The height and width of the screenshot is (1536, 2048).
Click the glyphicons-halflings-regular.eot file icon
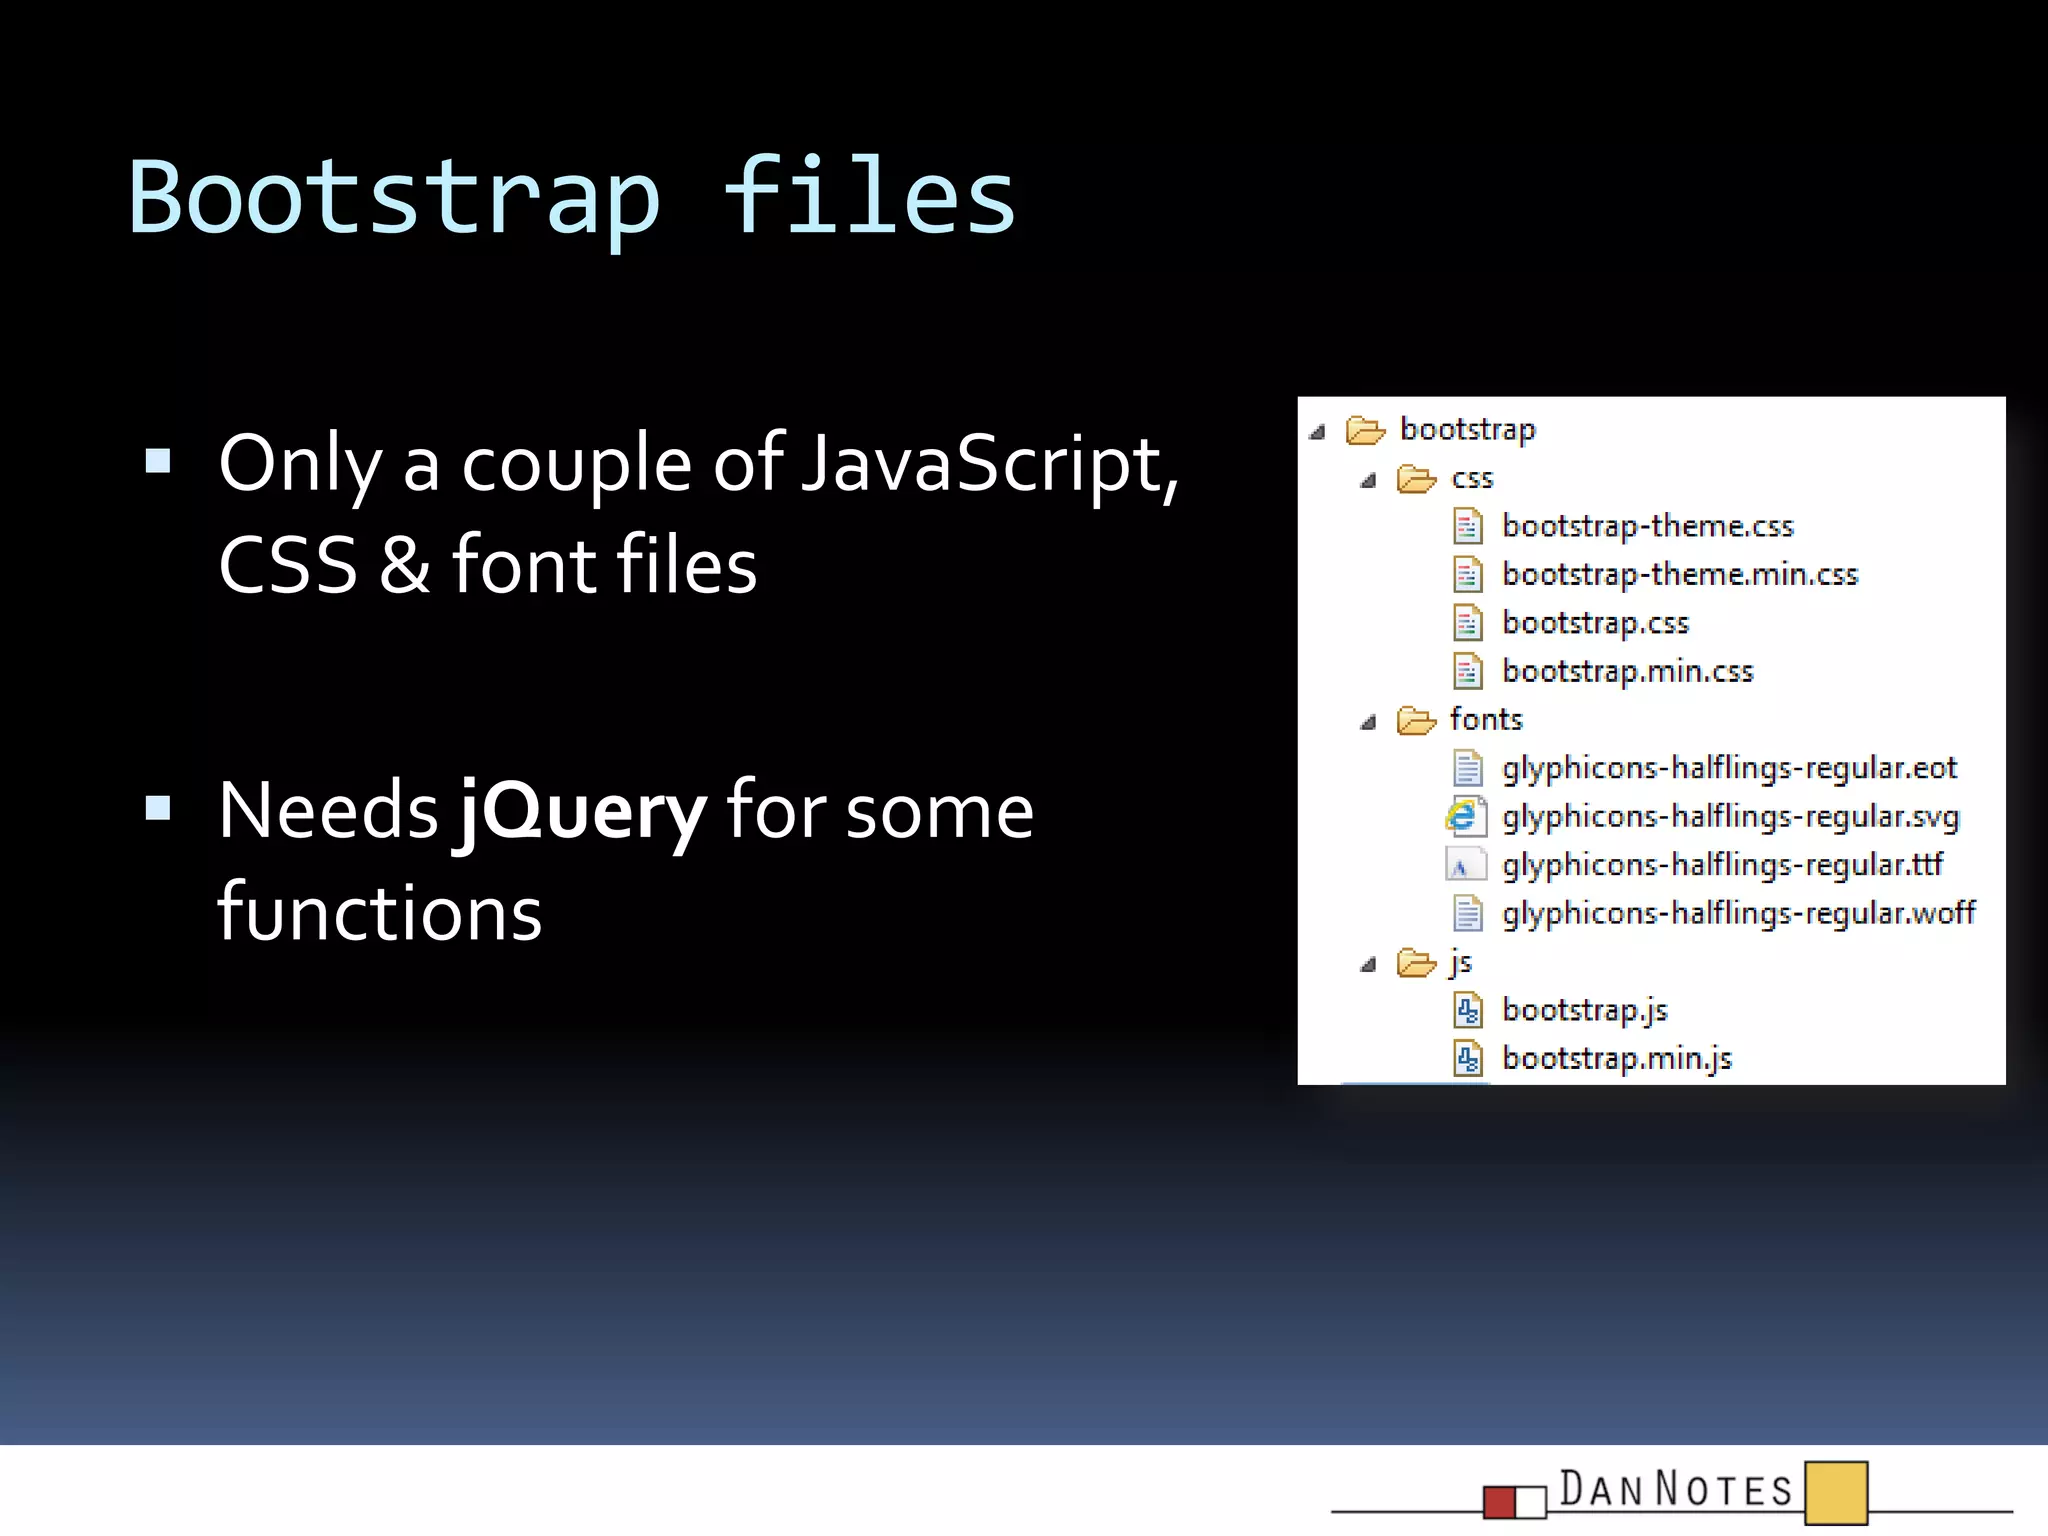(x=1467, y=769)
